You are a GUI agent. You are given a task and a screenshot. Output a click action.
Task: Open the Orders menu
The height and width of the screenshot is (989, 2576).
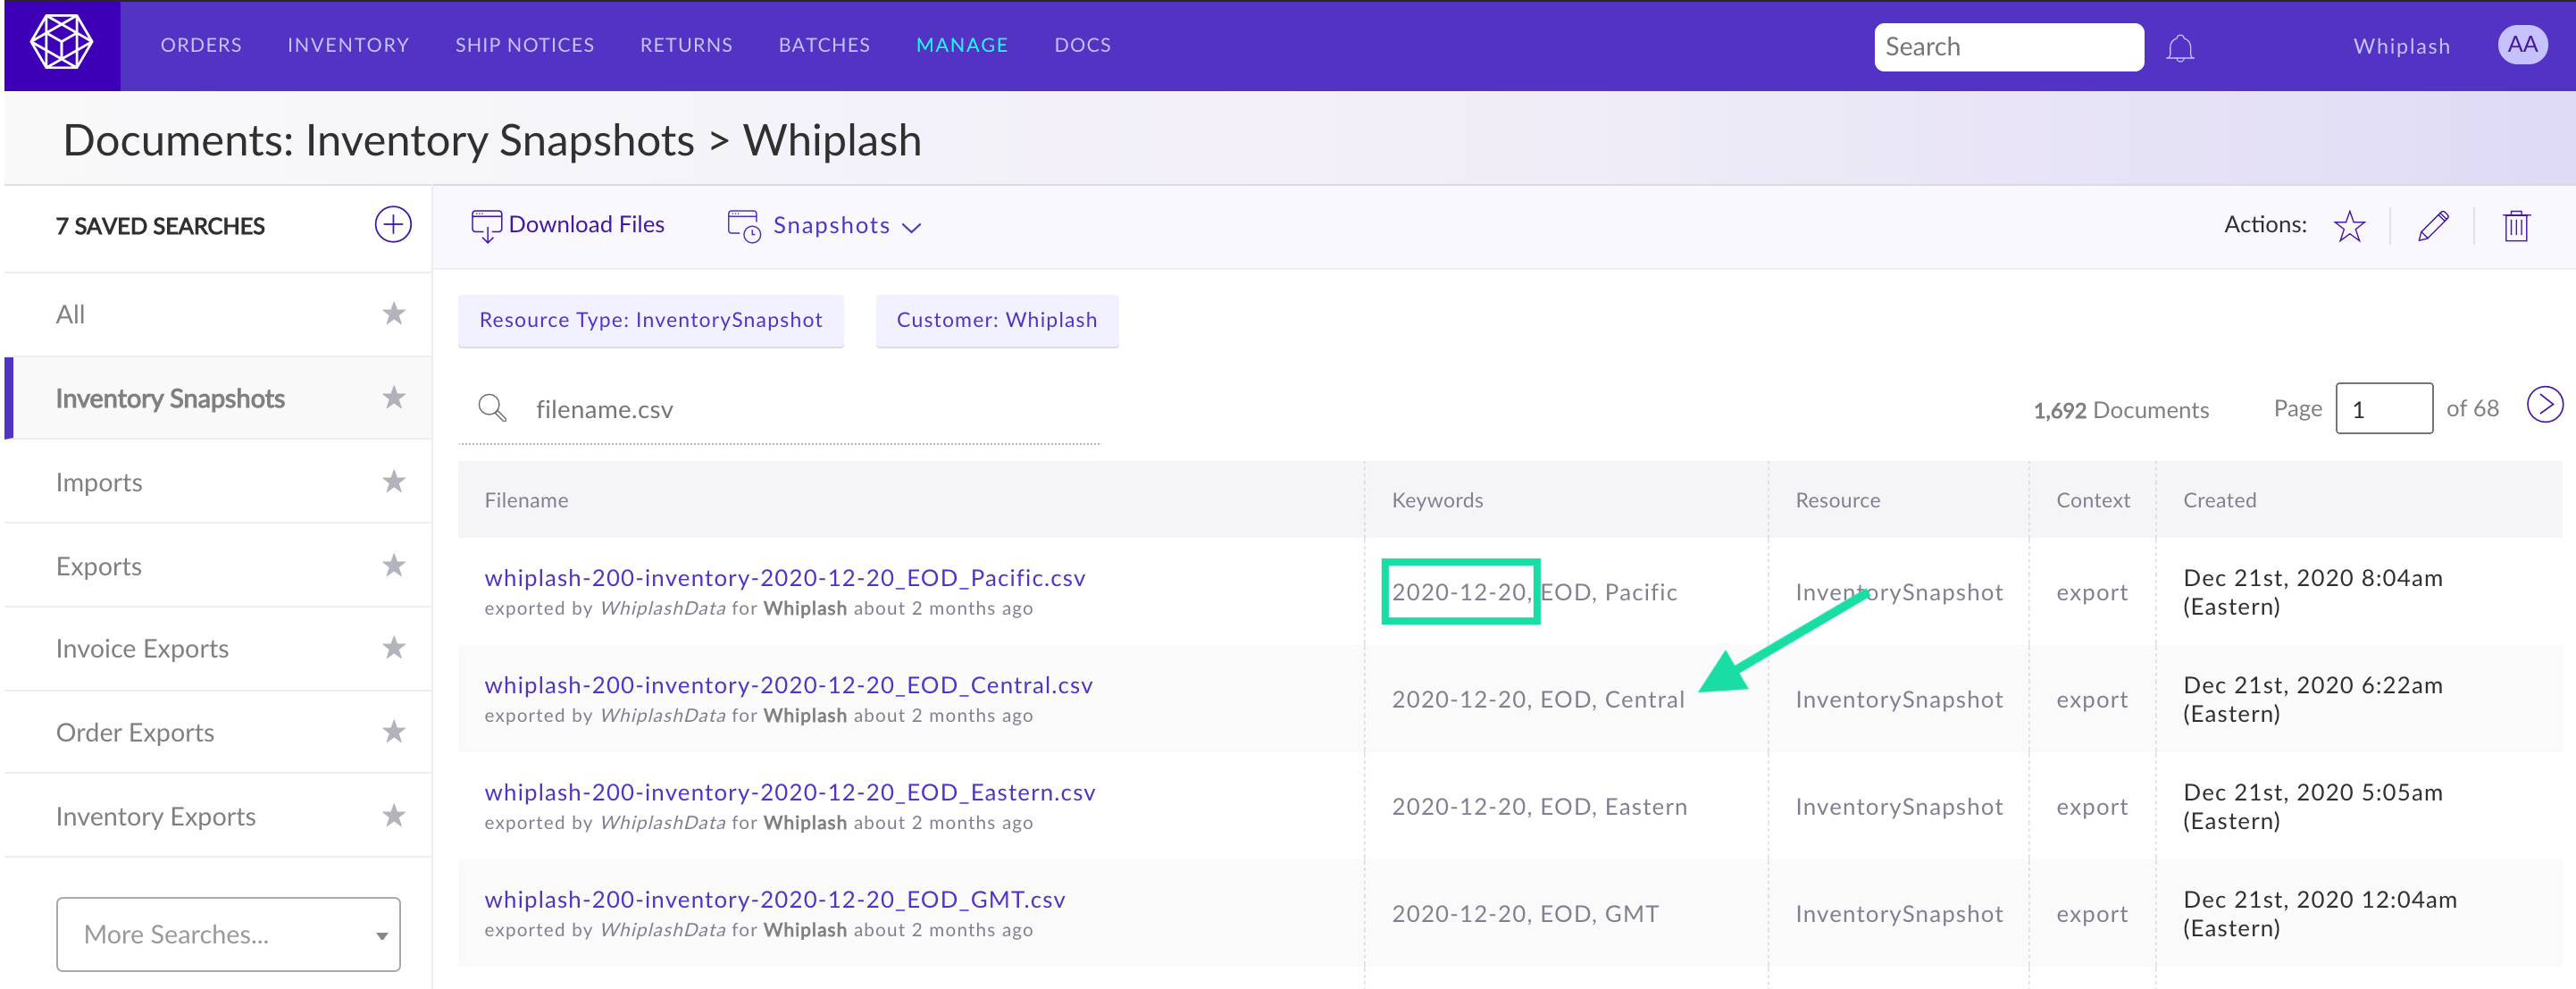pyautogui.click(x=201, y=45)
